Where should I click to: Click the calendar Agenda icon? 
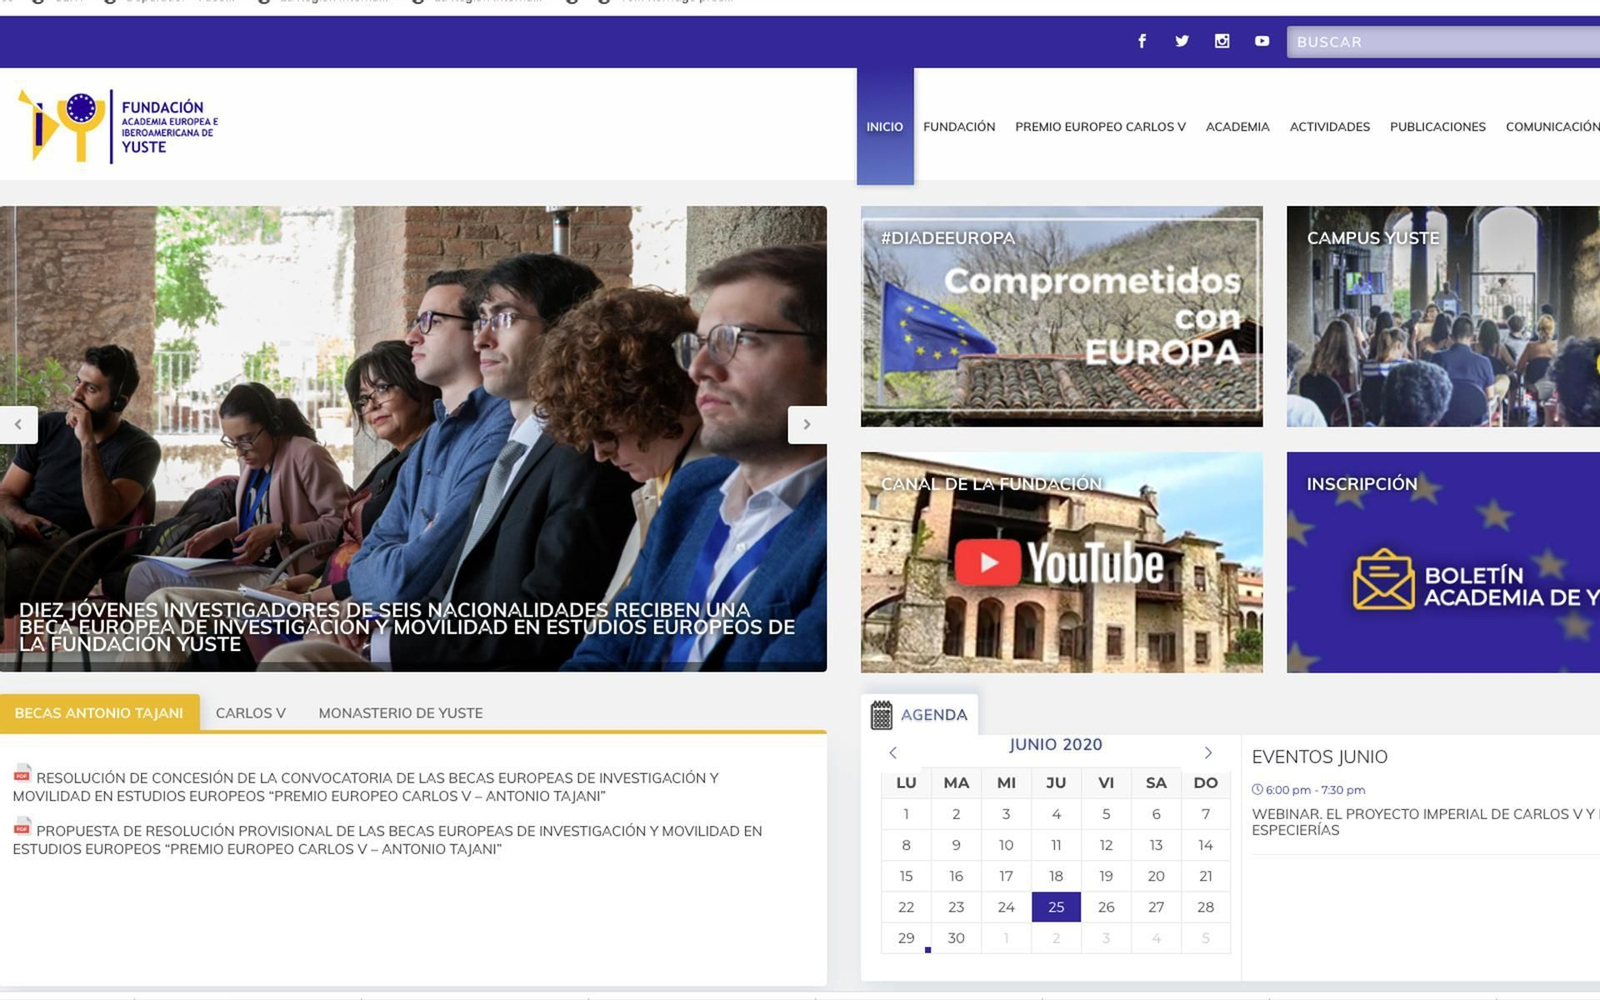881,713
